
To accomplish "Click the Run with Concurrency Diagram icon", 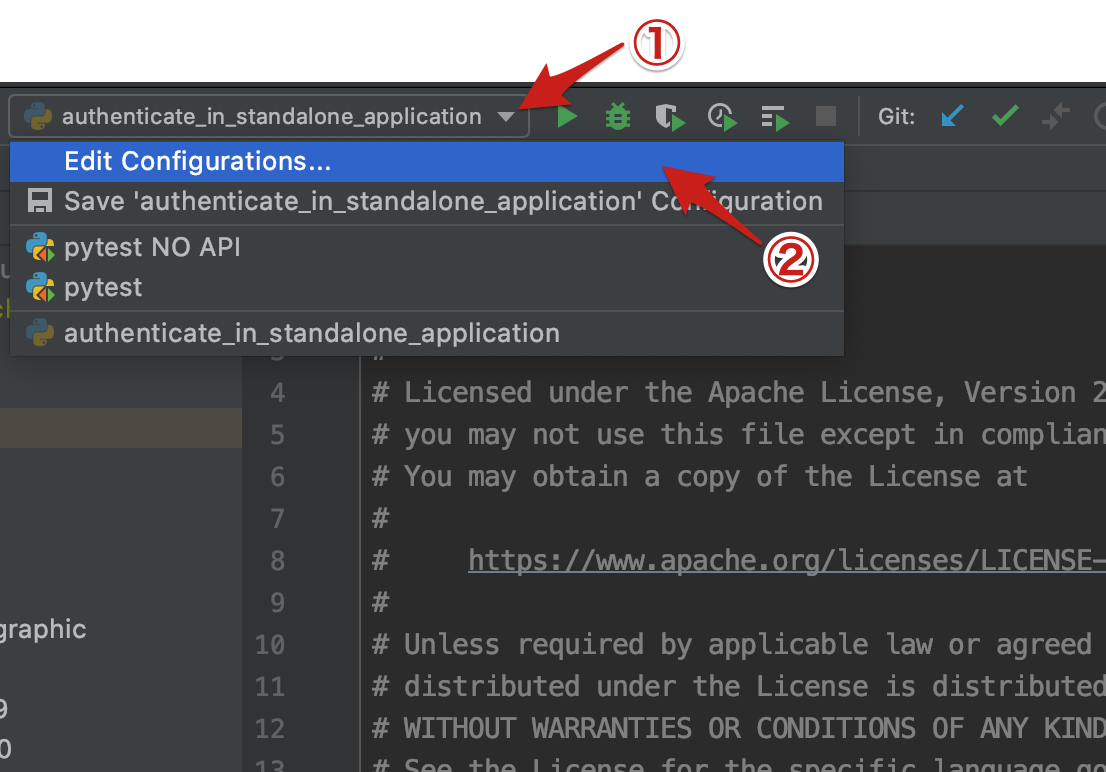I will pyautogui.click(x=773, y=116).
